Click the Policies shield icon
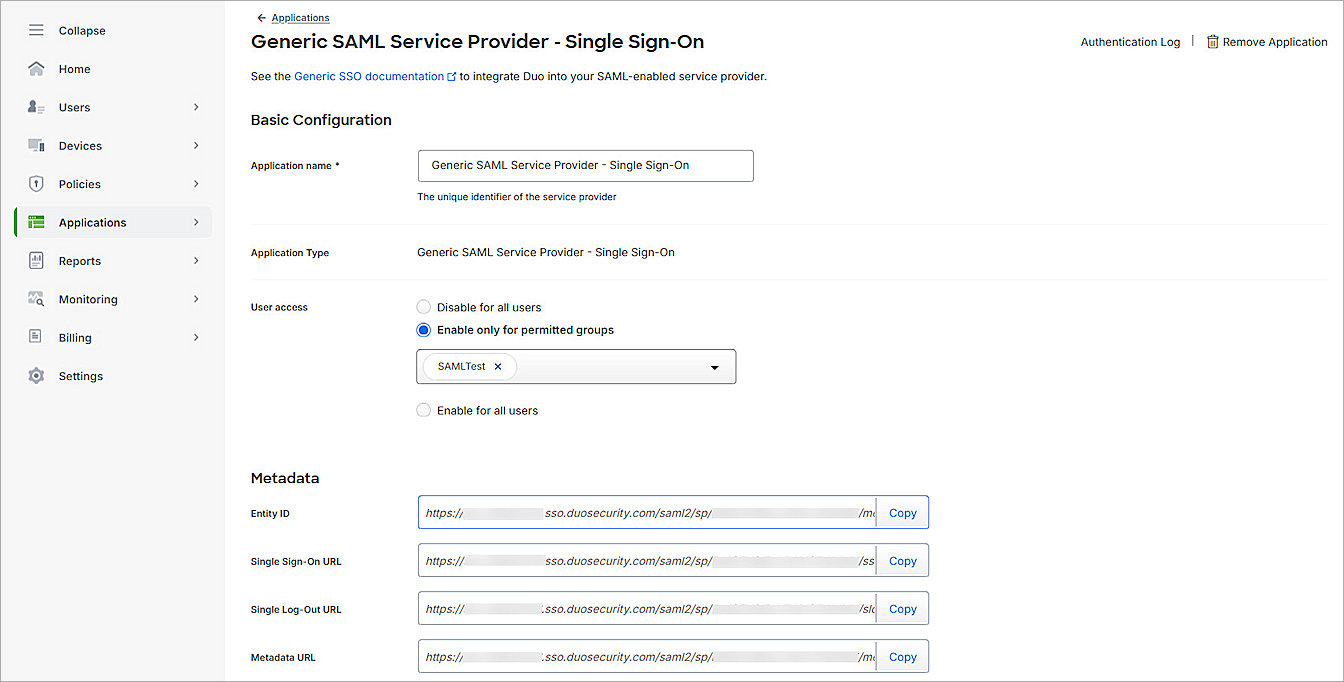Viewport: 1344px width, 682px height. (36, 184)
